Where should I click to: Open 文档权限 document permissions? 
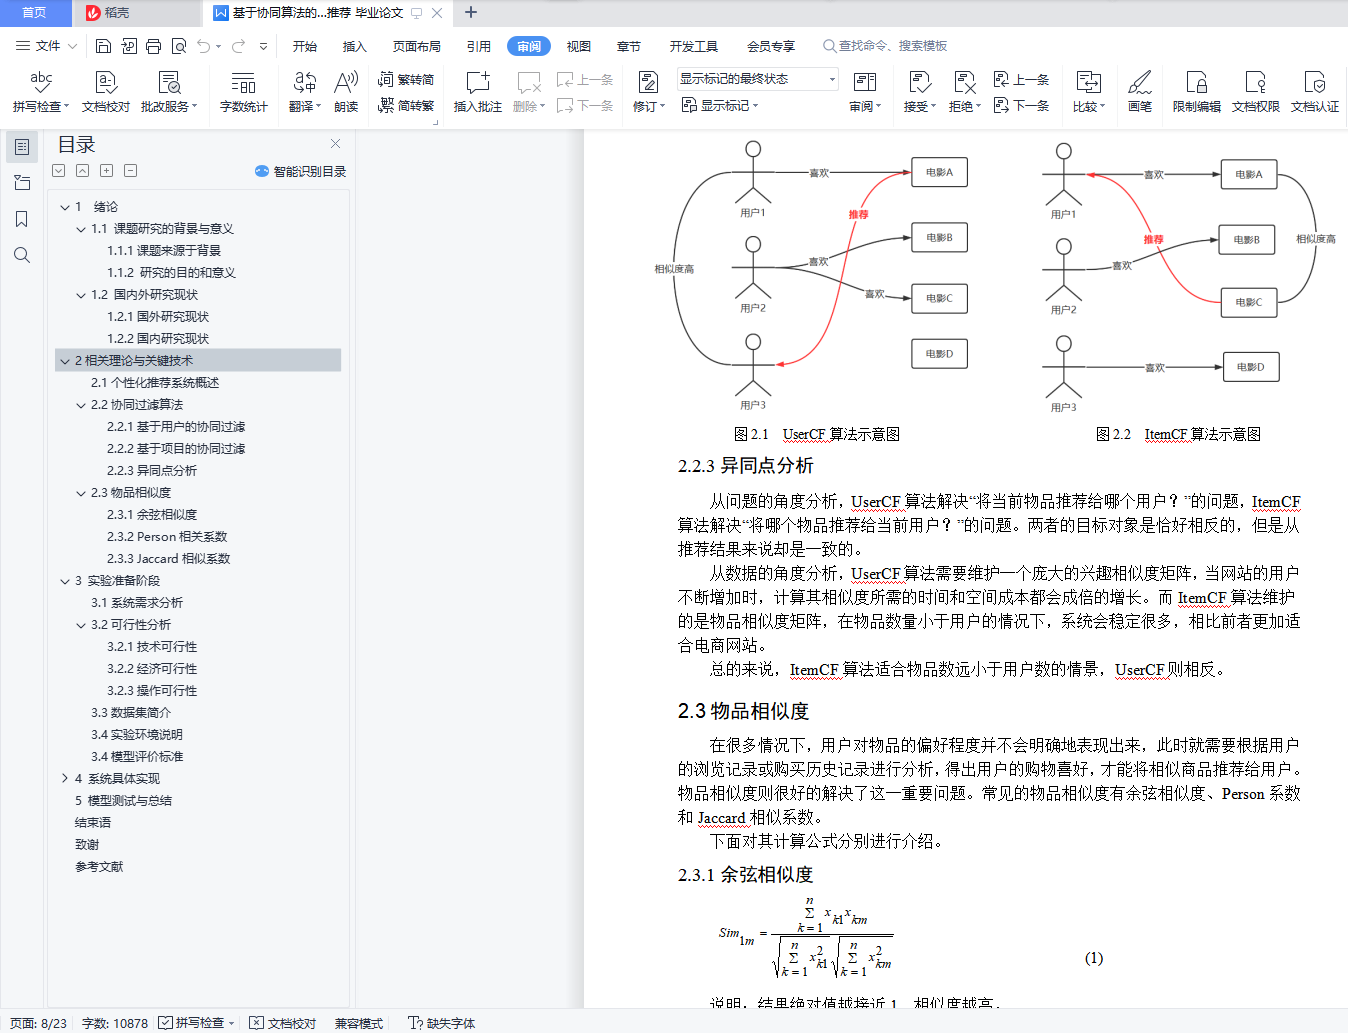point(1256,91)
